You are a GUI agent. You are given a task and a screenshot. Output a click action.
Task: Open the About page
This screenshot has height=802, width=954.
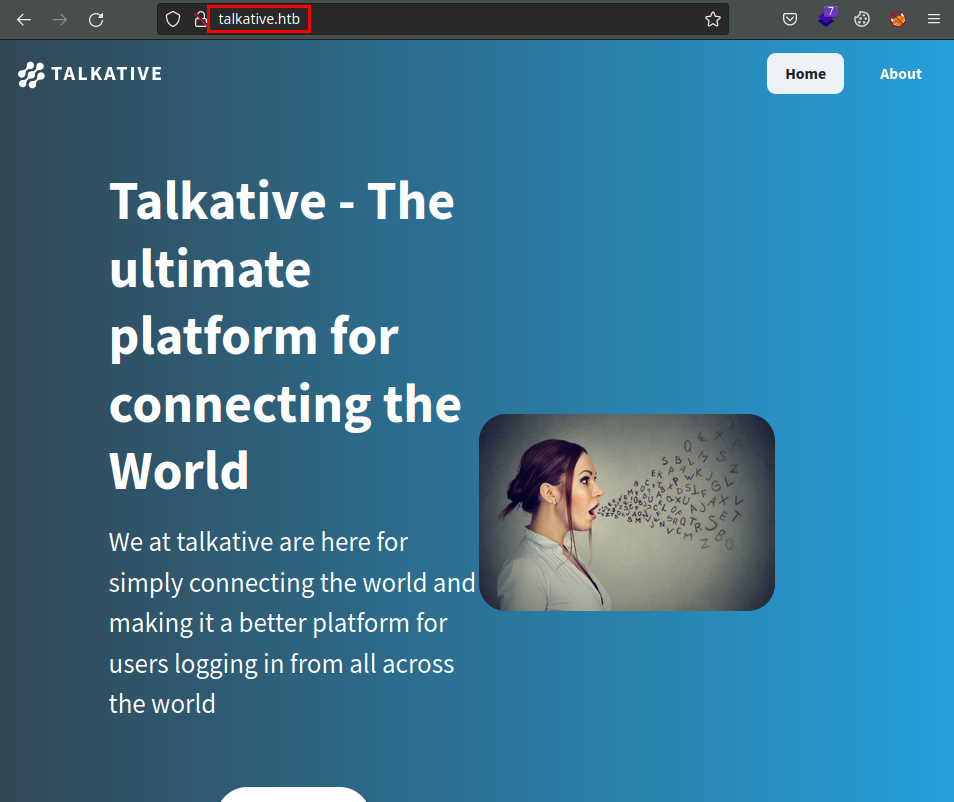tap(900, 74)
